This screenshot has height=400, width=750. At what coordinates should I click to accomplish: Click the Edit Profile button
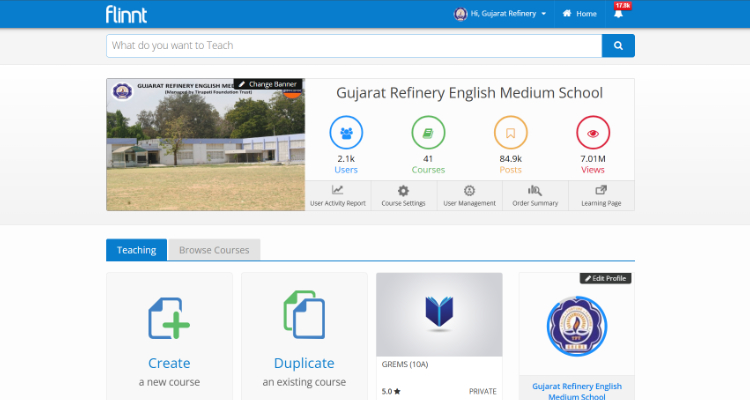[x=605, y=278]
